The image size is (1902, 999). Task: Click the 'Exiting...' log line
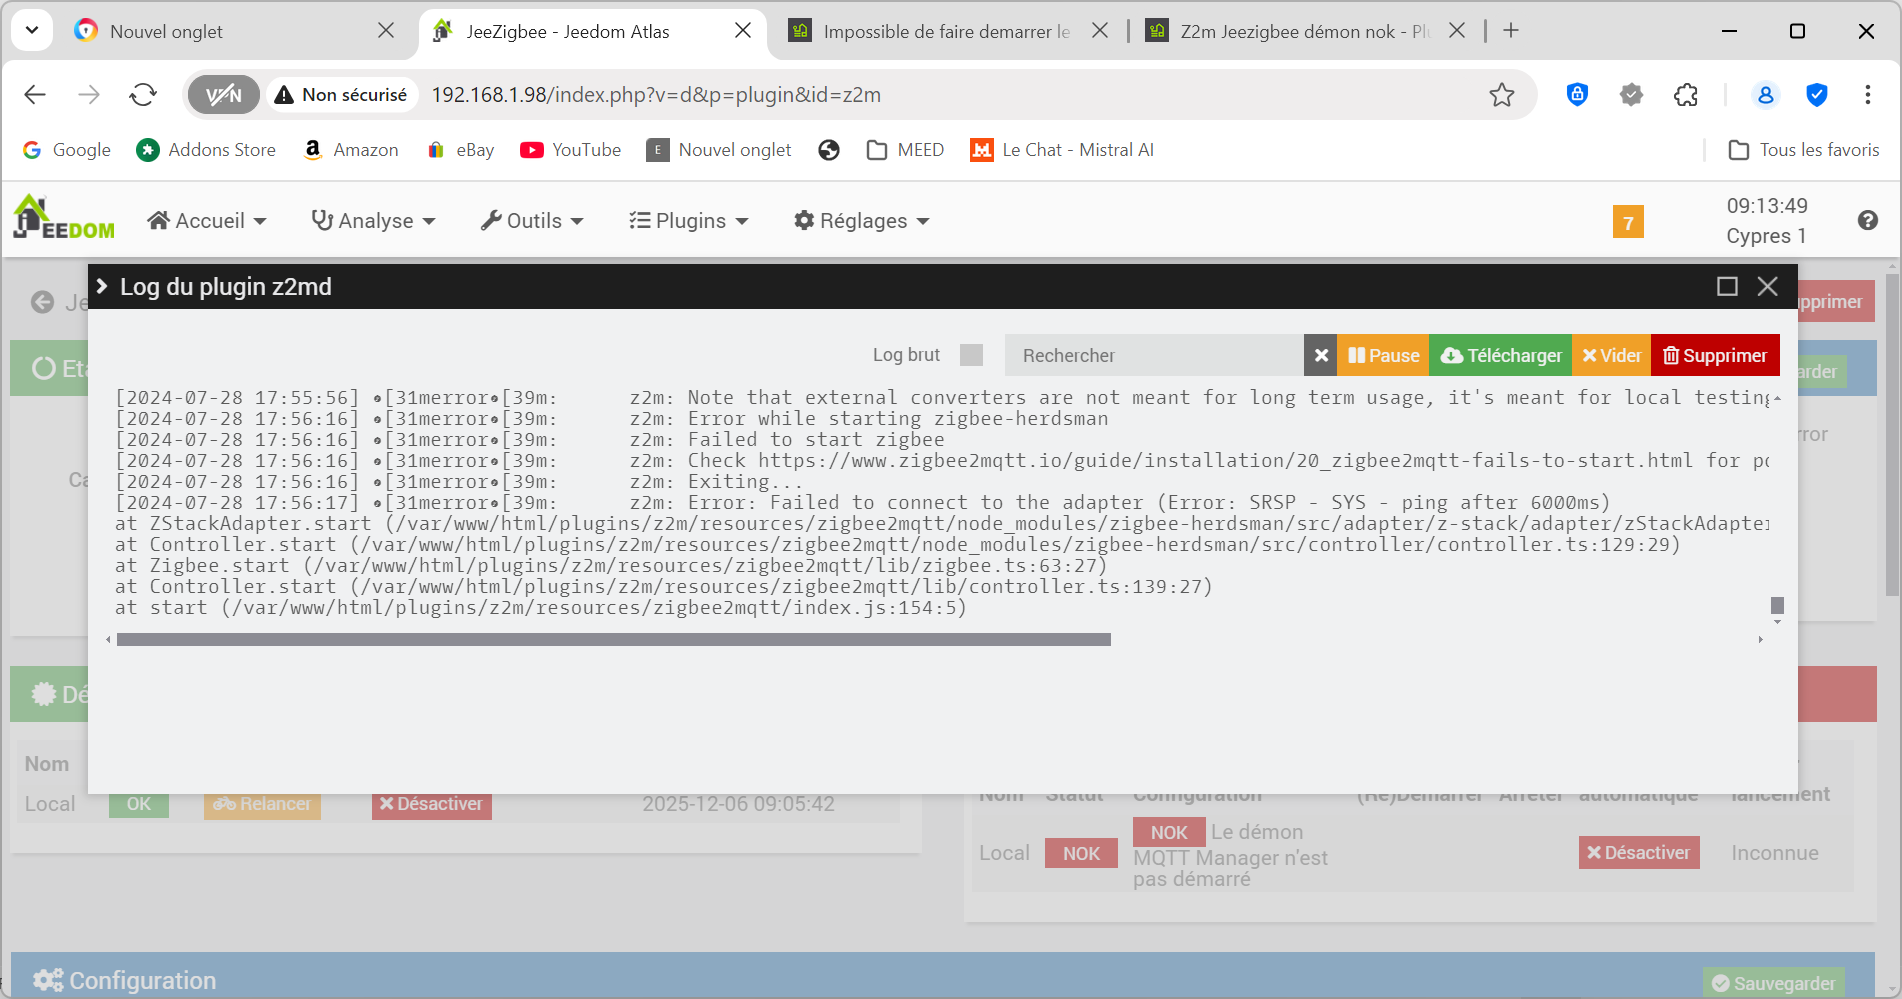pos(459,482)
